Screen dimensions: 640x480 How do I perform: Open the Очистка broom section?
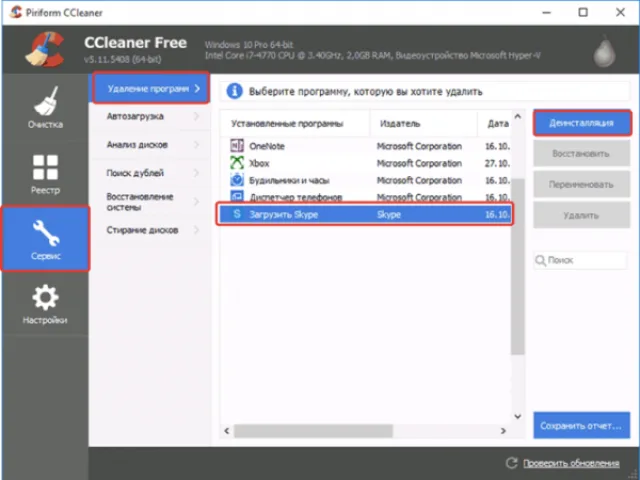pyautogui.click(x=45, y=108)
